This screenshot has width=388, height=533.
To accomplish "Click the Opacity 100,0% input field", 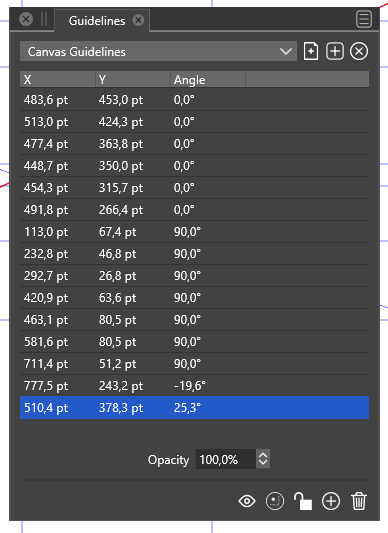I will (x=226, y=459).
